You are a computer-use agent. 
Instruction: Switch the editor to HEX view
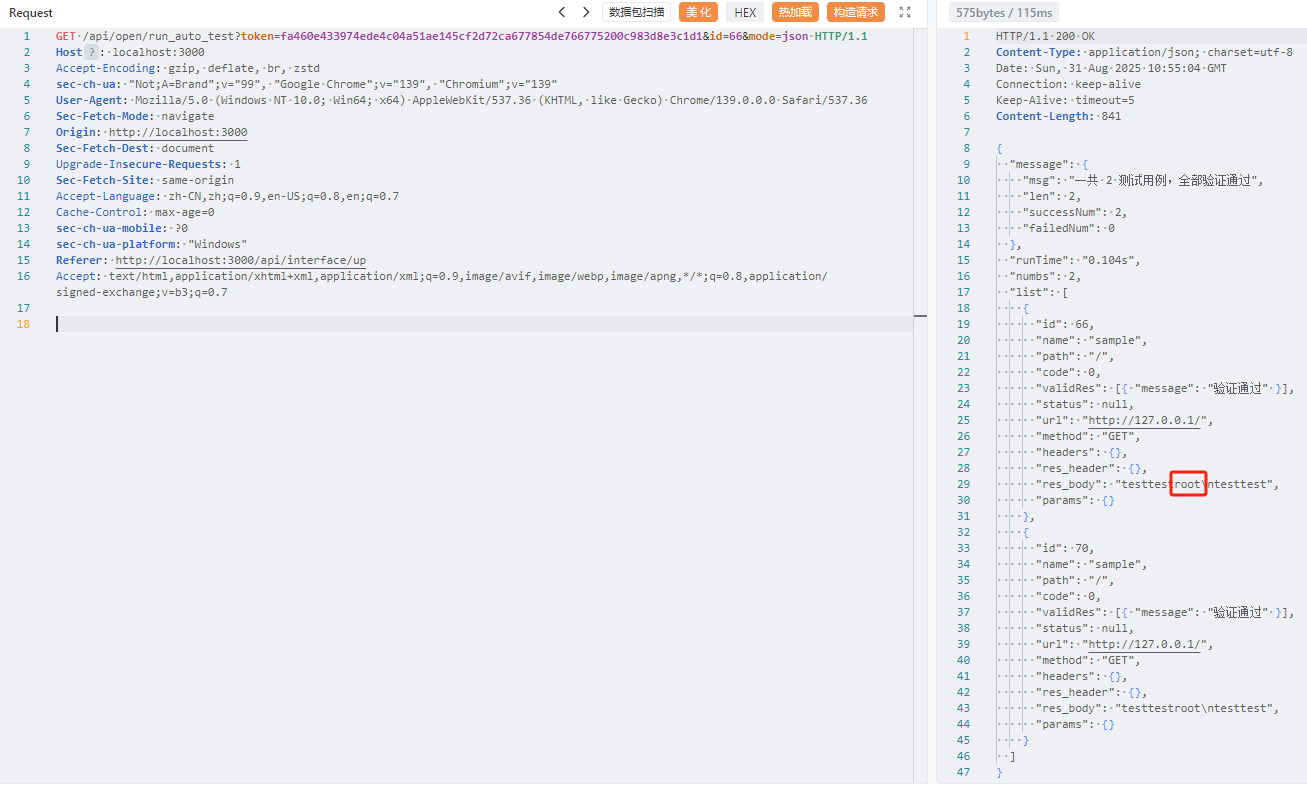tap(745, 12)
